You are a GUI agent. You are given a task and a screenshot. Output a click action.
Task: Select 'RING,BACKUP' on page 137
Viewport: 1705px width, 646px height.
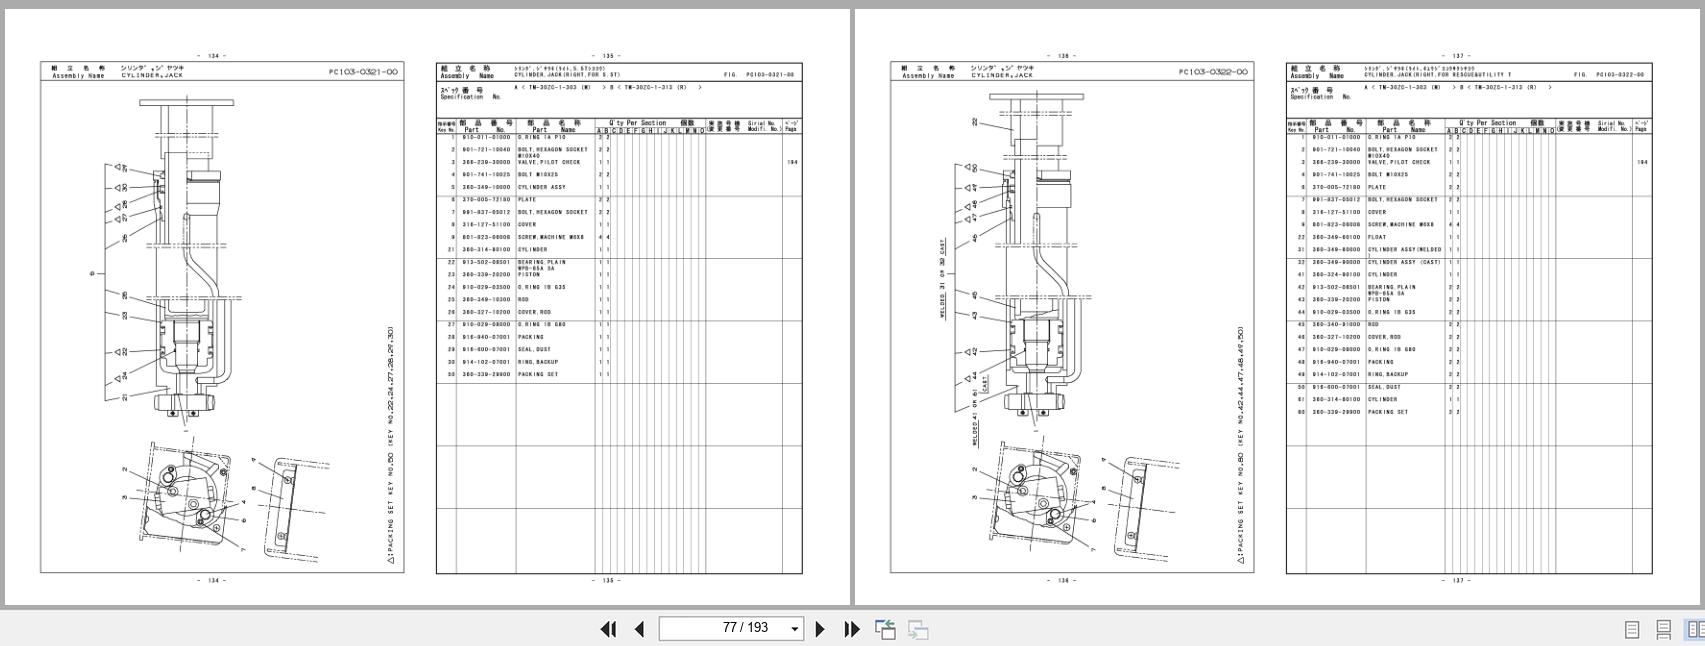[x=1387, y=375]
